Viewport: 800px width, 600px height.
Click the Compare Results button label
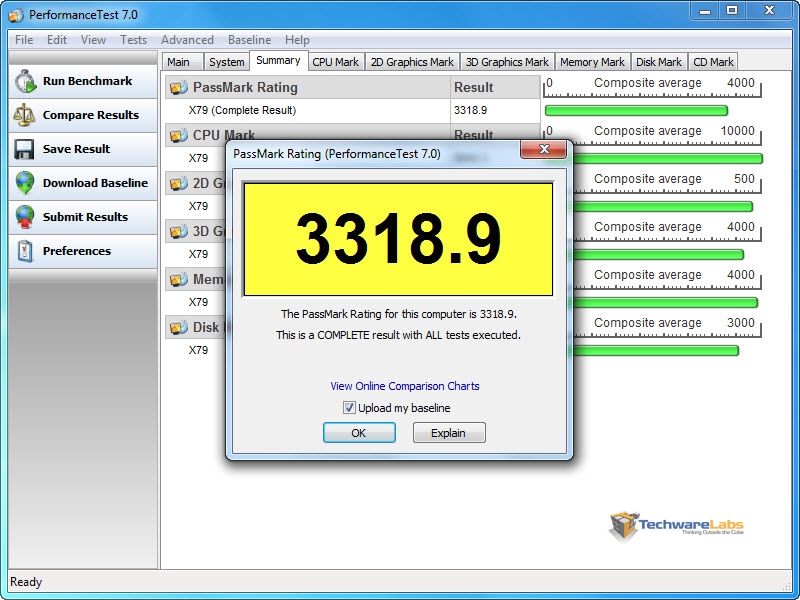point(91,115)
